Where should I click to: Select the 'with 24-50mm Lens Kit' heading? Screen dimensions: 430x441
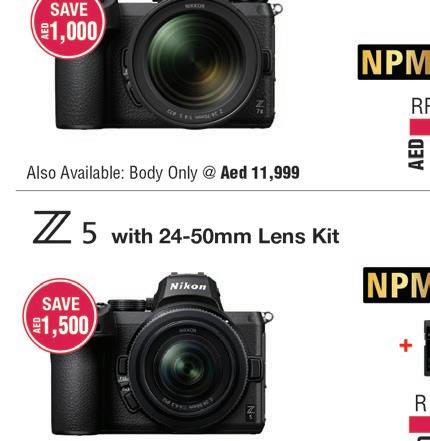pos(225,236)
